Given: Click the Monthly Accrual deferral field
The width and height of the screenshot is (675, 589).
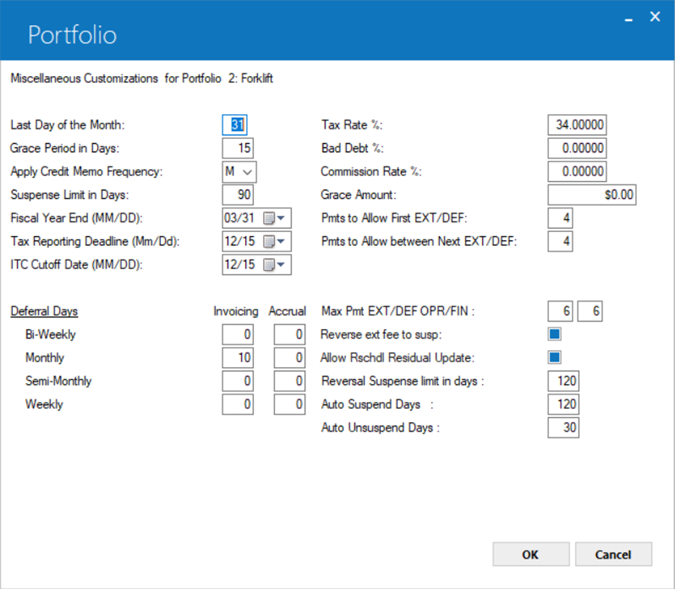Looking at the screenshot, I should 289,358.
